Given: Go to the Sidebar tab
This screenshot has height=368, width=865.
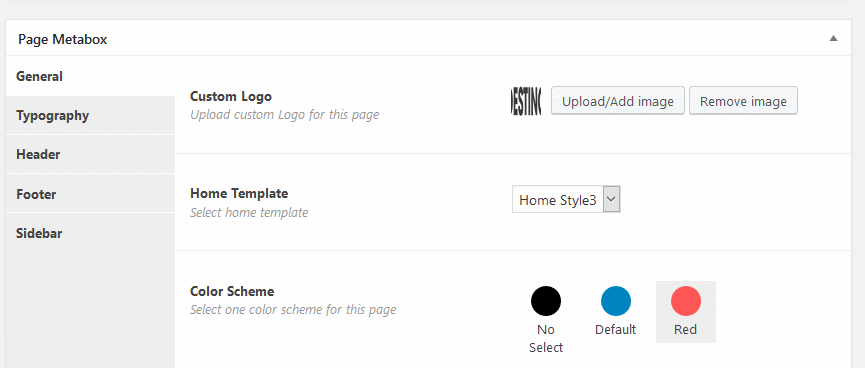Looking at the screenshot, I should click(x=90, y=233).
